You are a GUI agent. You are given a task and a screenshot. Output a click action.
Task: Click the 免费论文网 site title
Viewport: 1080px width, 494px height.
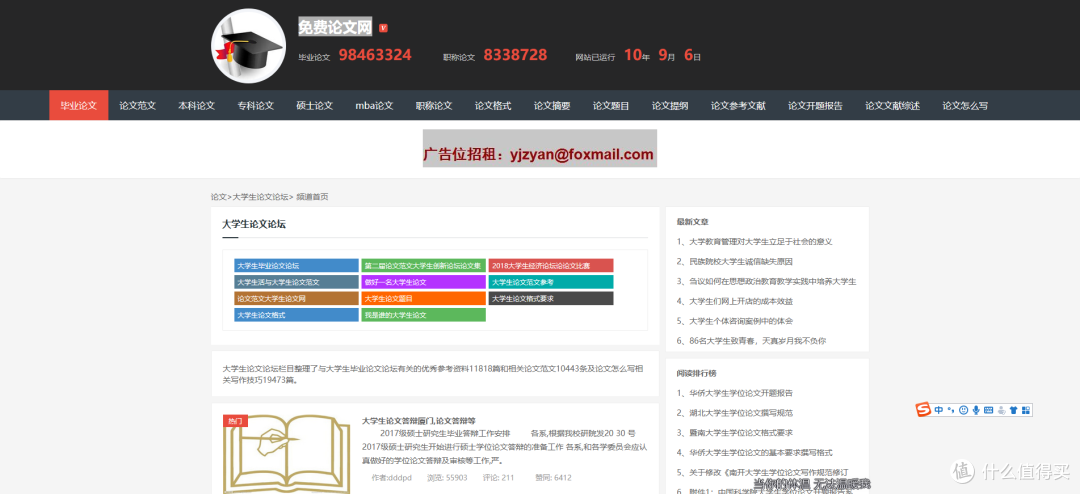point(335,27)
